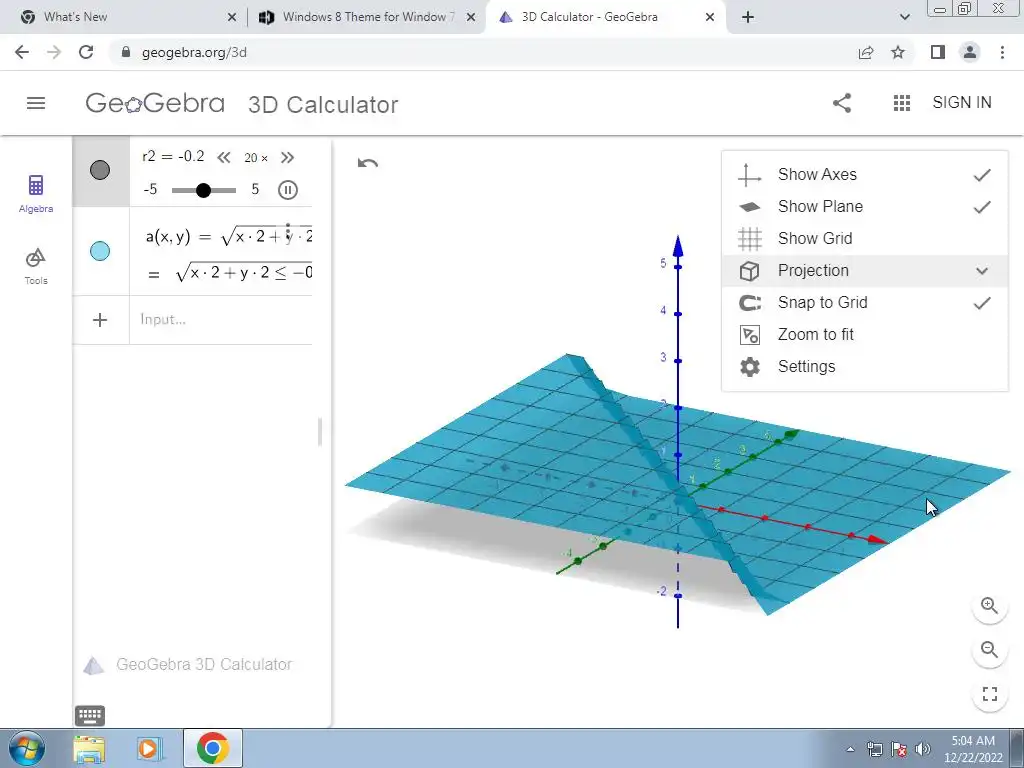This screenshot has height=768, width=1024.
Task: Click the plus icon to add an item
Action: point(100,320)
